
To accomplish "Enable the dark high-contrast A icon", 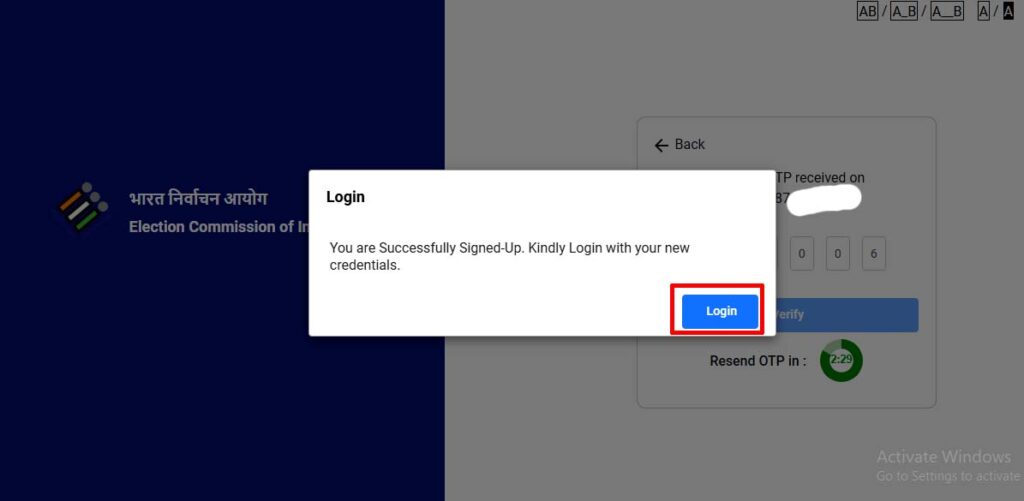I will [1008, 11].
